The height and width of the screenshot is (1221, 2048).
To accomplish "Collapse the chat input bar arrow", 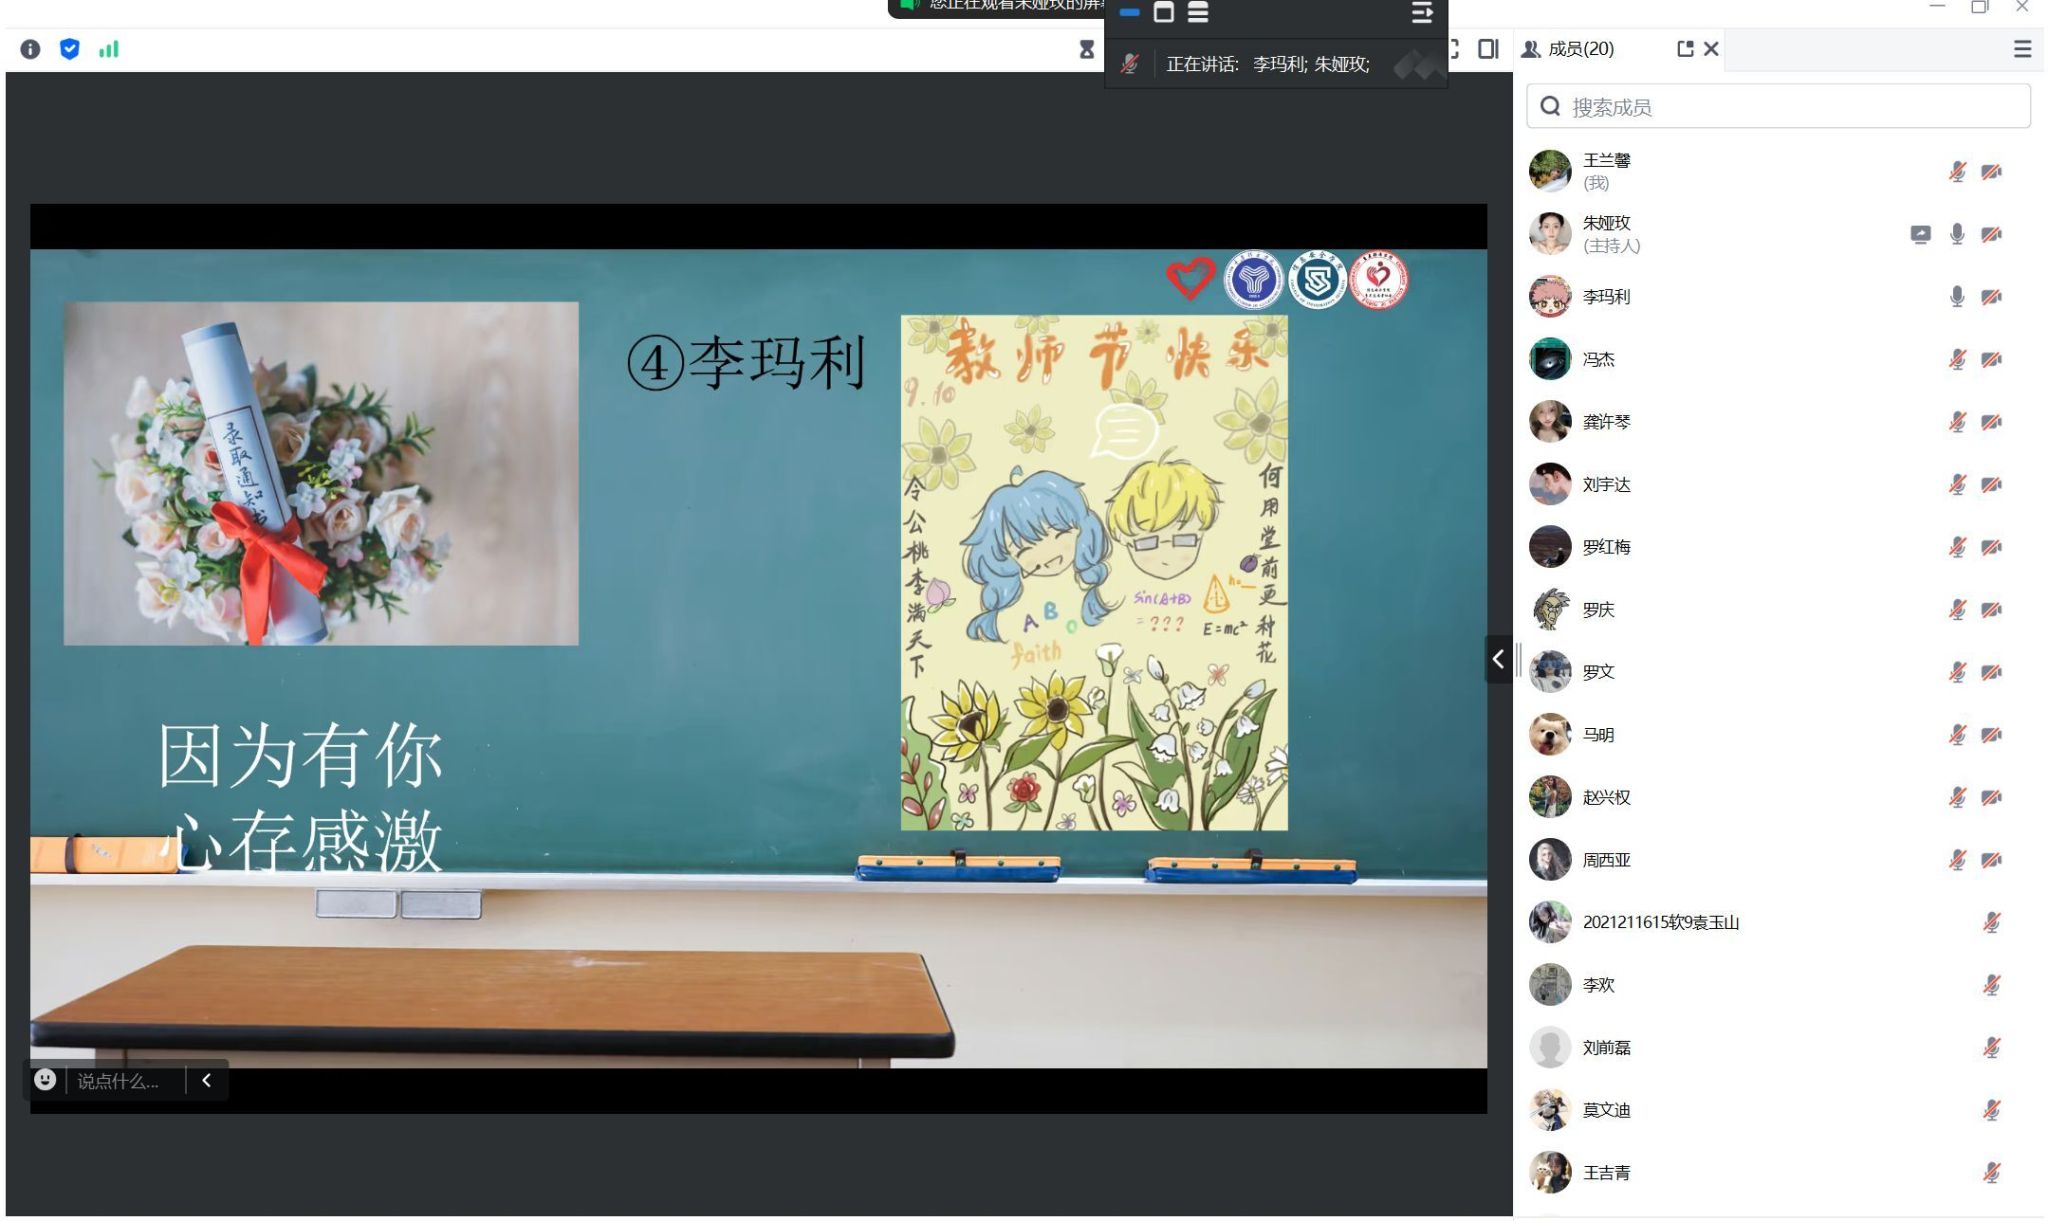I will (207, 1080).
